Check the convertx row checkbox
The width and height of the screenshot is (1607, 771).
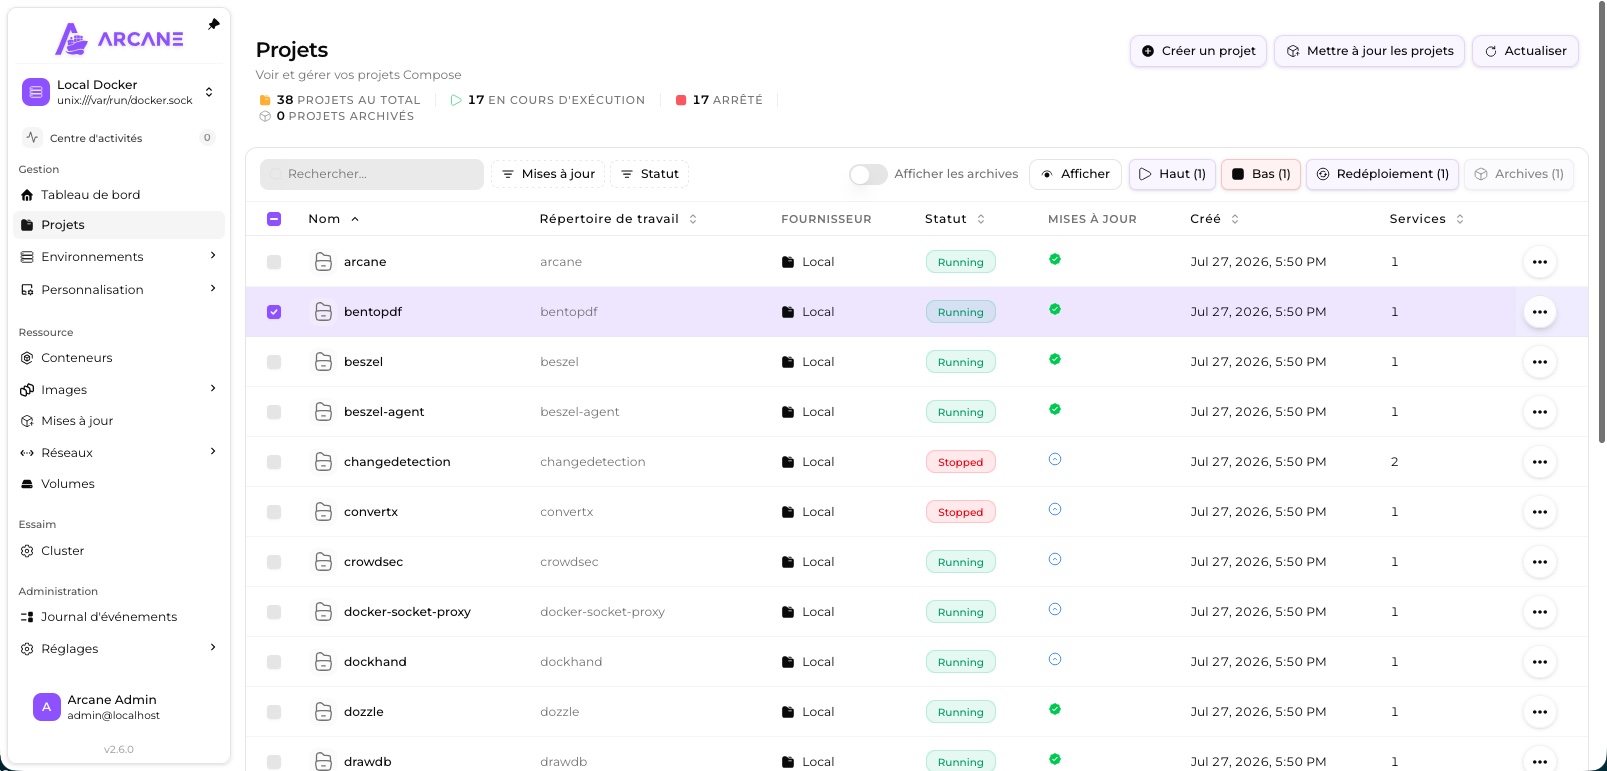[274, 512]
